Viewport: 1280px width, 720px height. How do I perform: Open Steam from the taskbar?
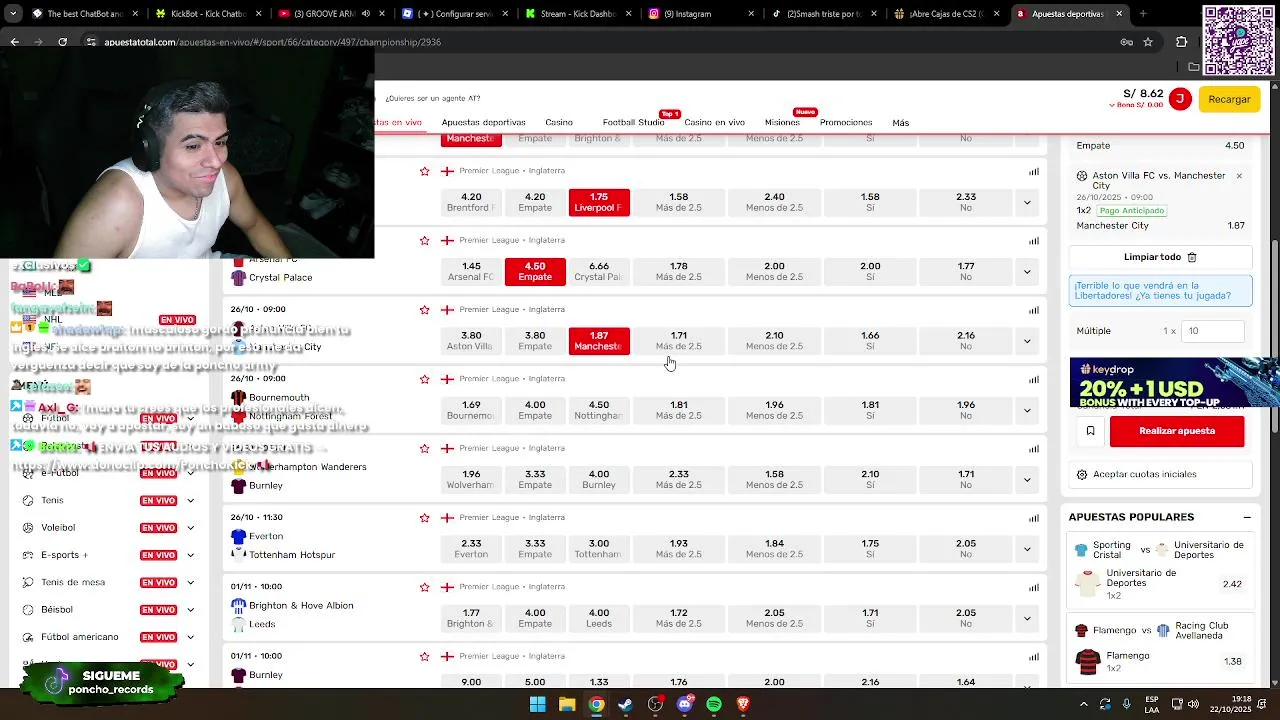[x=626, y=704]
